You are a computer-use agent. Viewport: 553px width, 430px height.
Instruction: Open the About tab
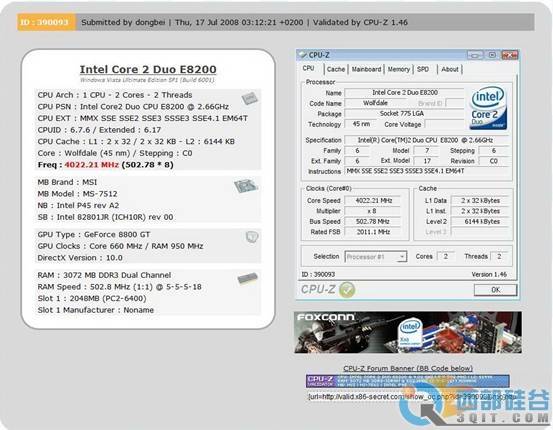pos(450,69)
